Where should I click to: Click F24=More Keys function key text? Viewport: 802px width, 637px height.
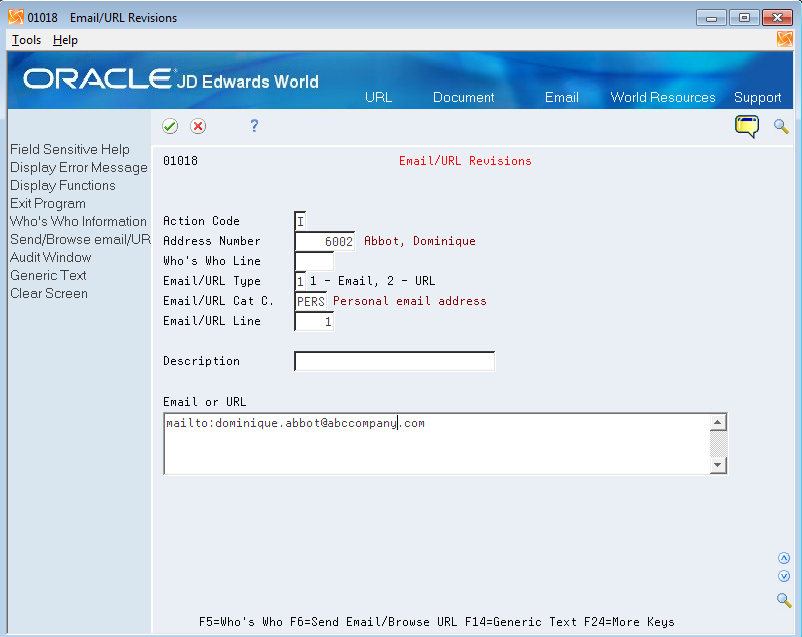click(x=629, y=622)
